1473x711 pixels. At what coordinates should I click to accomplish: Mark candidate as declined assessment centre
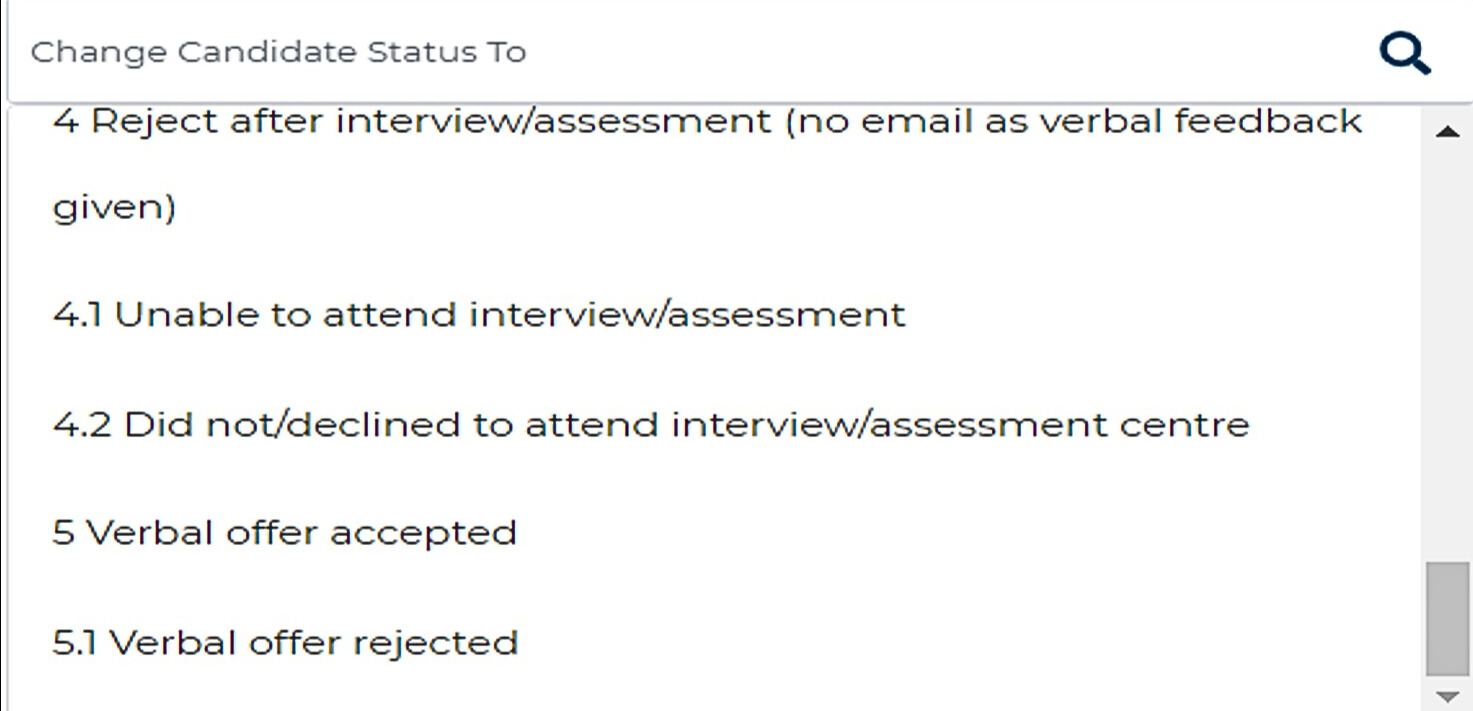coord(651,424)
